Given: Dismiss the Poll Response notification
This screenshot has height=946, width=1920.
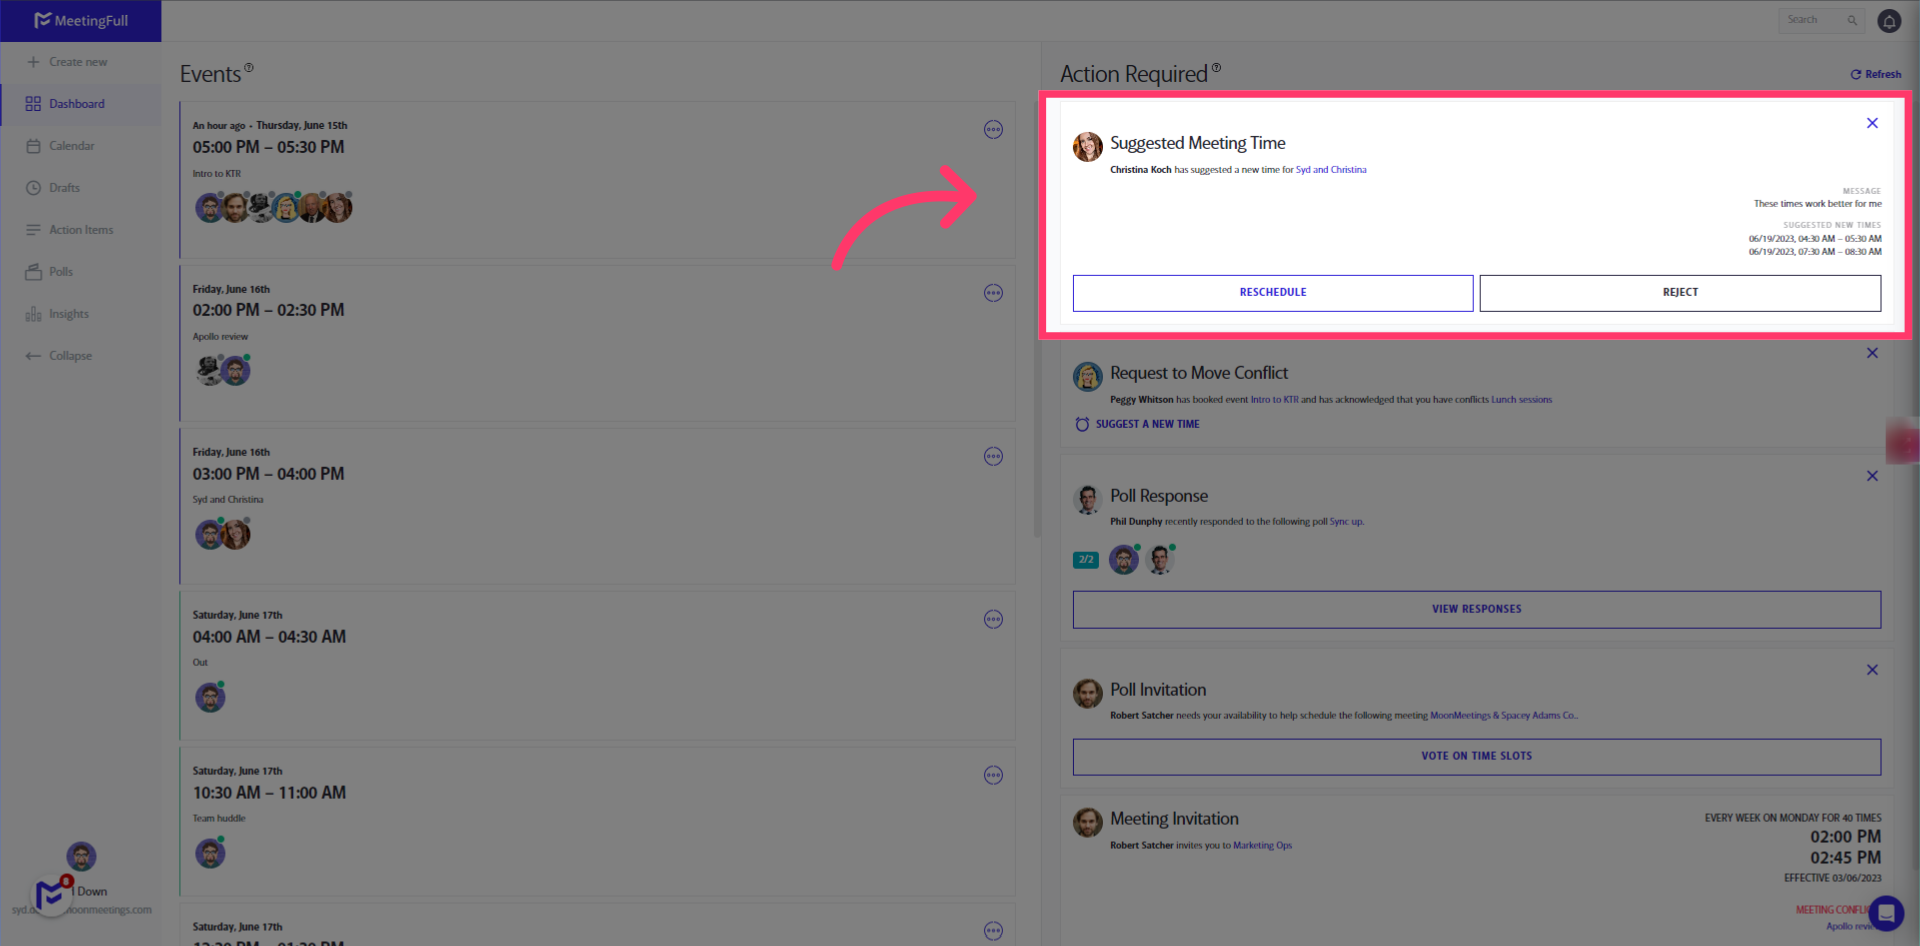Looking at the screenshot, I should coord(1872,476).
